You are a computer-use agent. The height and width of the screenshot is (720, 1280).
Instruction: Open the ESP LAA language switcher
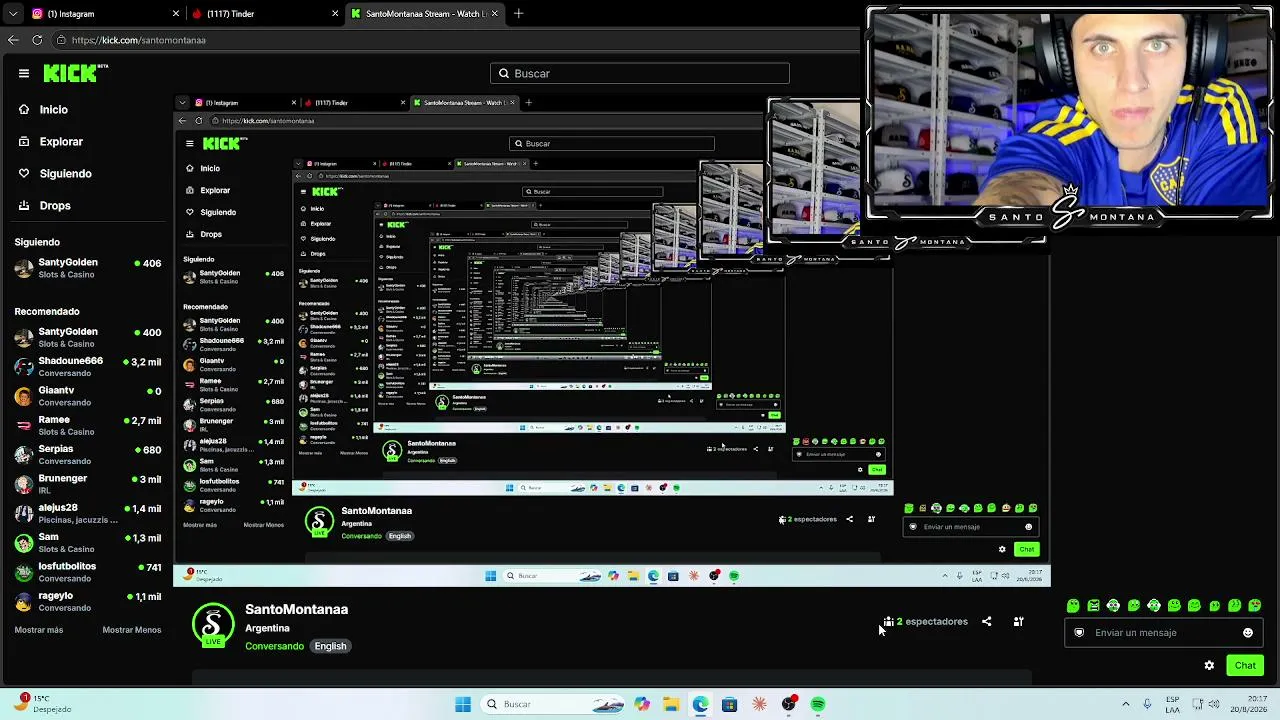(1173, 705)
